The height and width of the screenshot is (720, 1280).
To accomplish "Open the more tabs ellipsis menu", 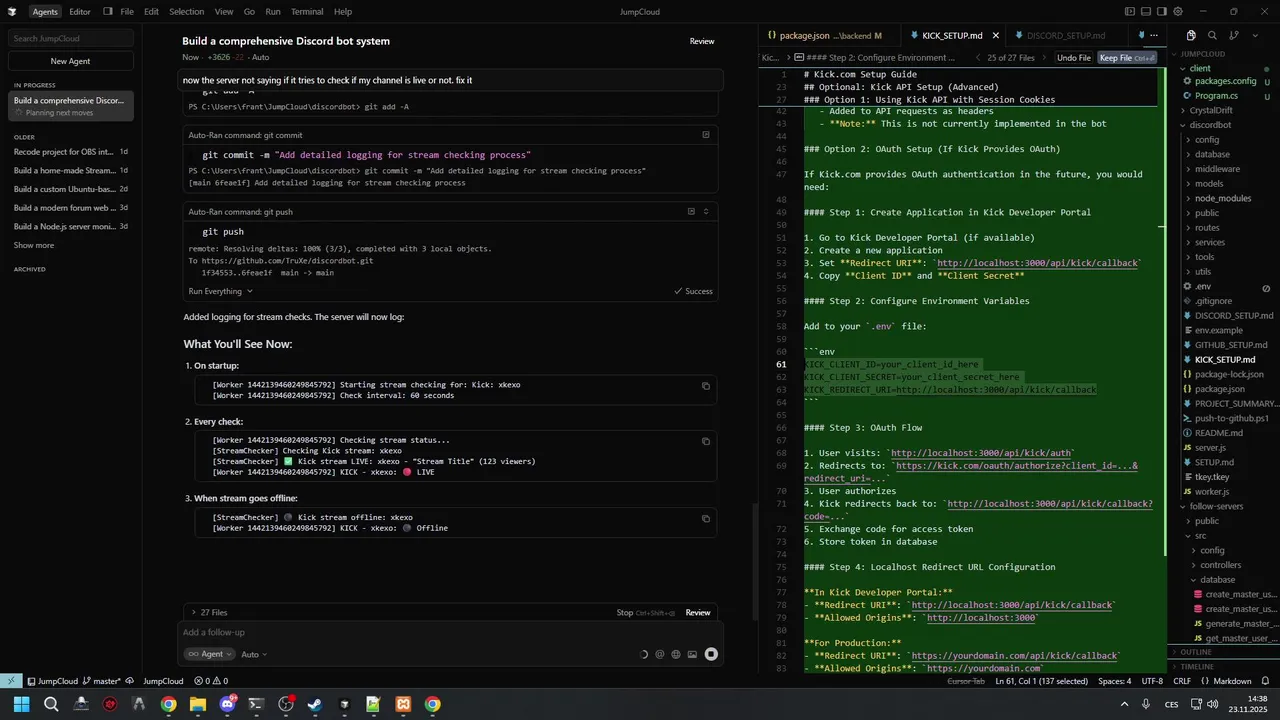I will pos(1154,35).
